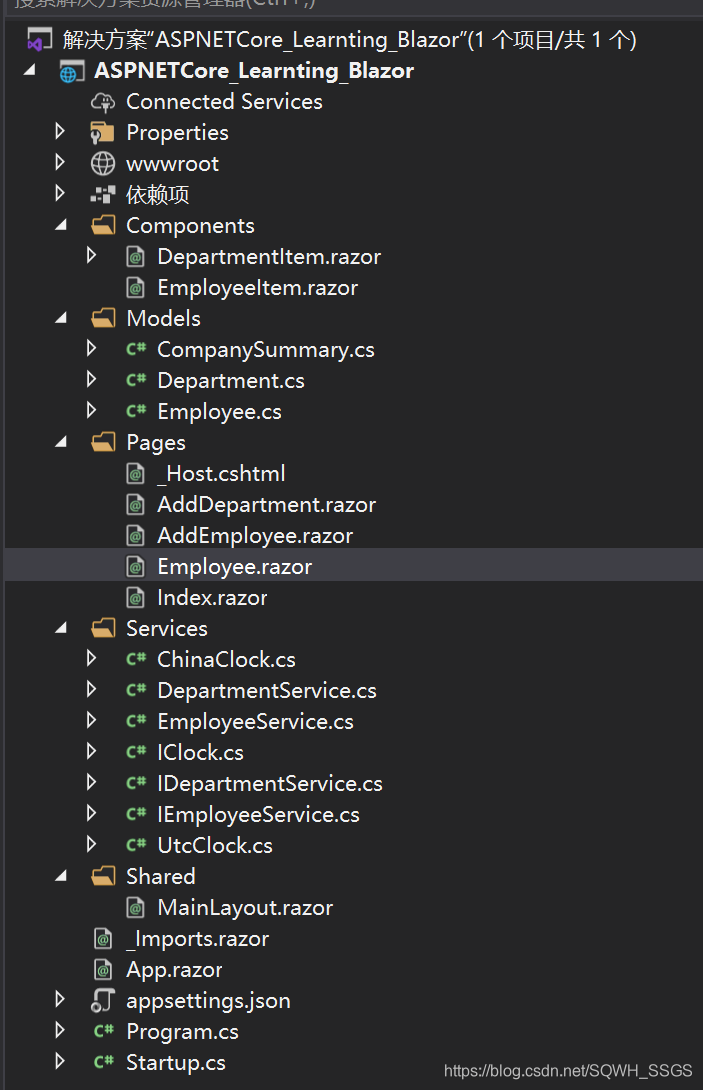Click the Pages folder icon
Image resolution: width=703 pixels, height=1090 pixels.
point(103,442)
